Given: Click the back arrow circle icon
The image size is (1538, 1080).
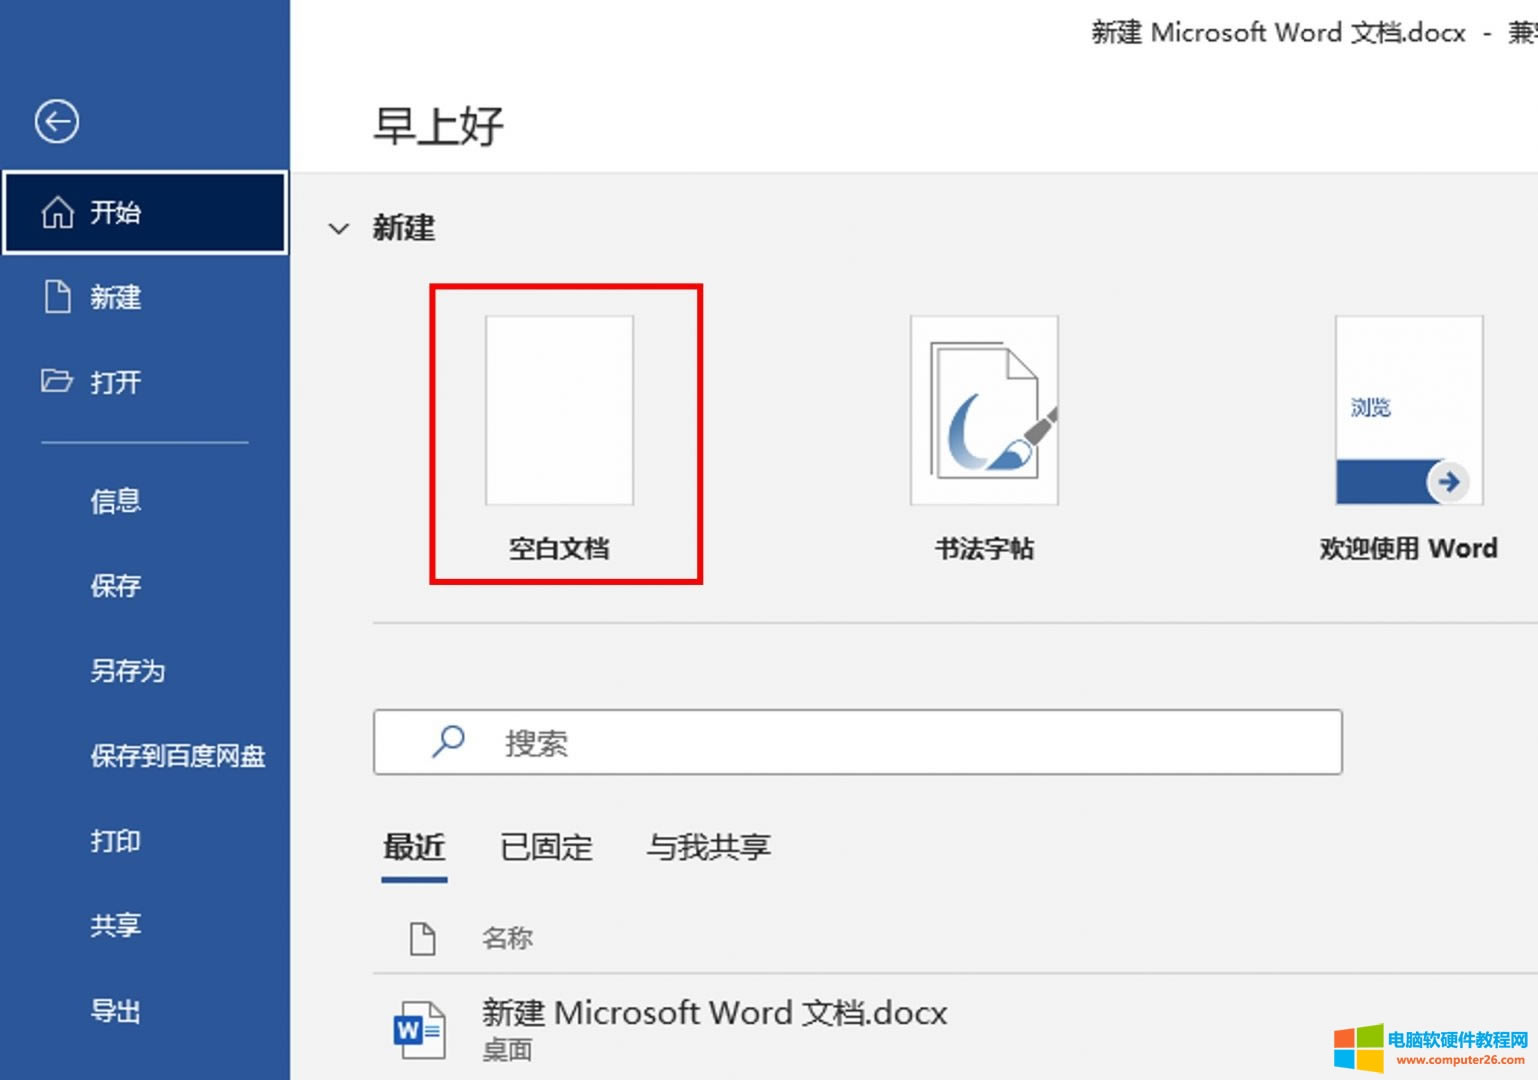Looking at the screenshot, I should (x=57, y=122).
